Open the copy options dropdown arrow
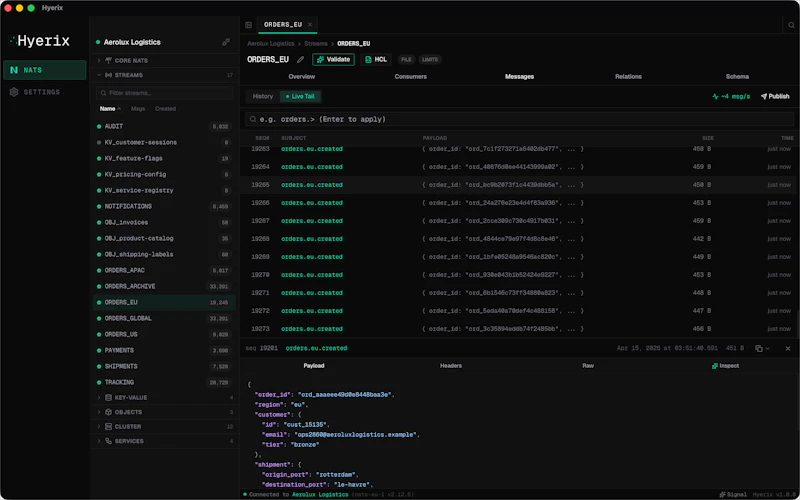 pyautogui.click(x=767, y=348)
